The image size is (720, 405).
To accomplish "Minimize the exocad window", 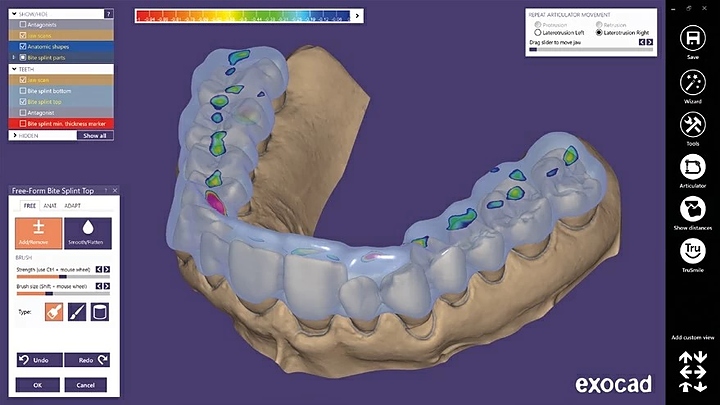I will pos(673,8).
